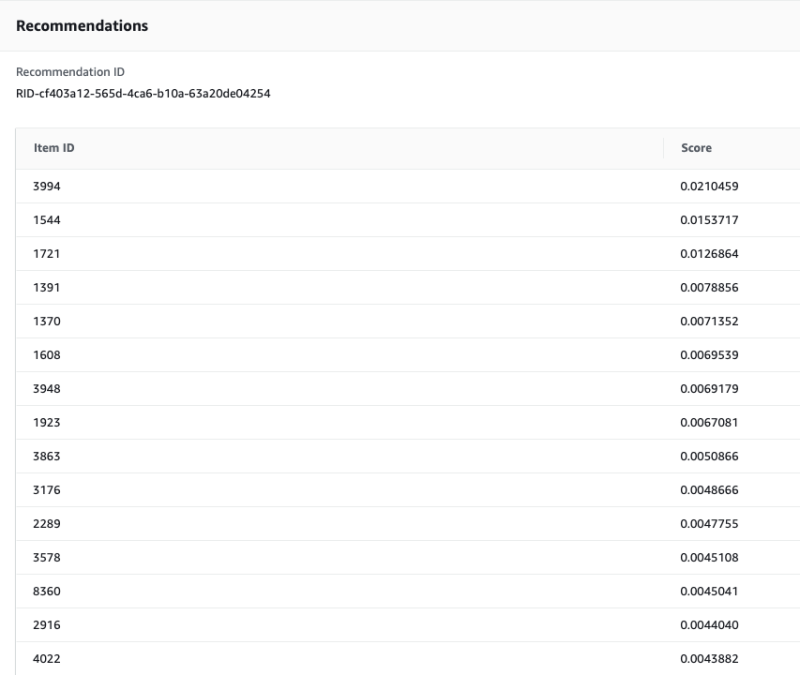Click the score value 0.0050866

click(709, 456)
